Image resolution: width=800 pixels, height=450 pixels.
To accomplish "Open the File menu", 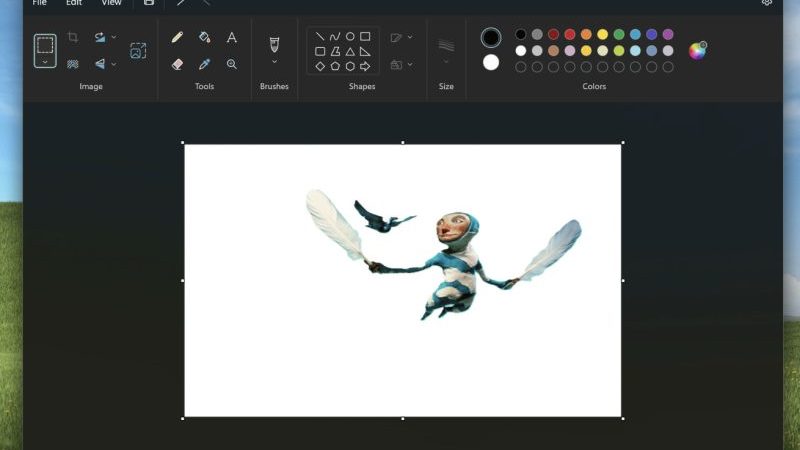I will (x=39, y=3).
